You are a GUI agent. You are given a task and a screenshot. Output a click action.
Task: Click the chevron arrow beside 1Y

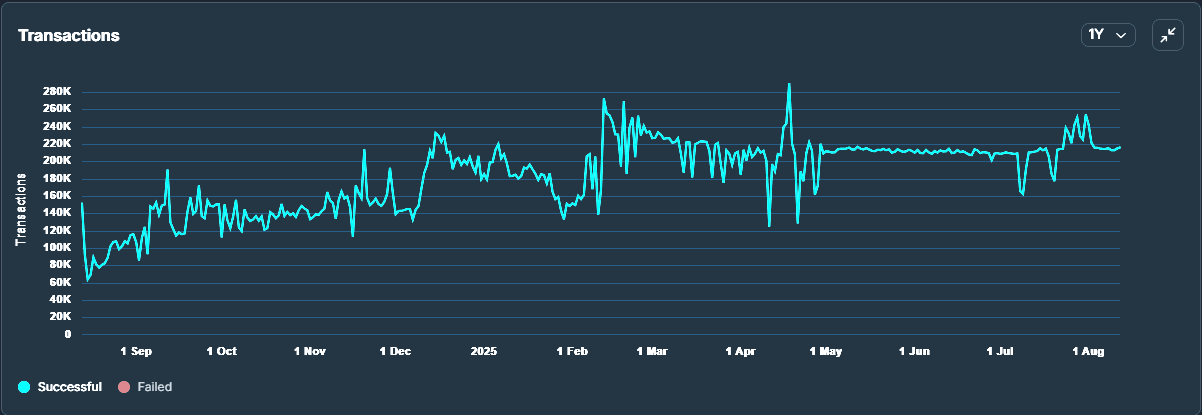(1121, 35)
